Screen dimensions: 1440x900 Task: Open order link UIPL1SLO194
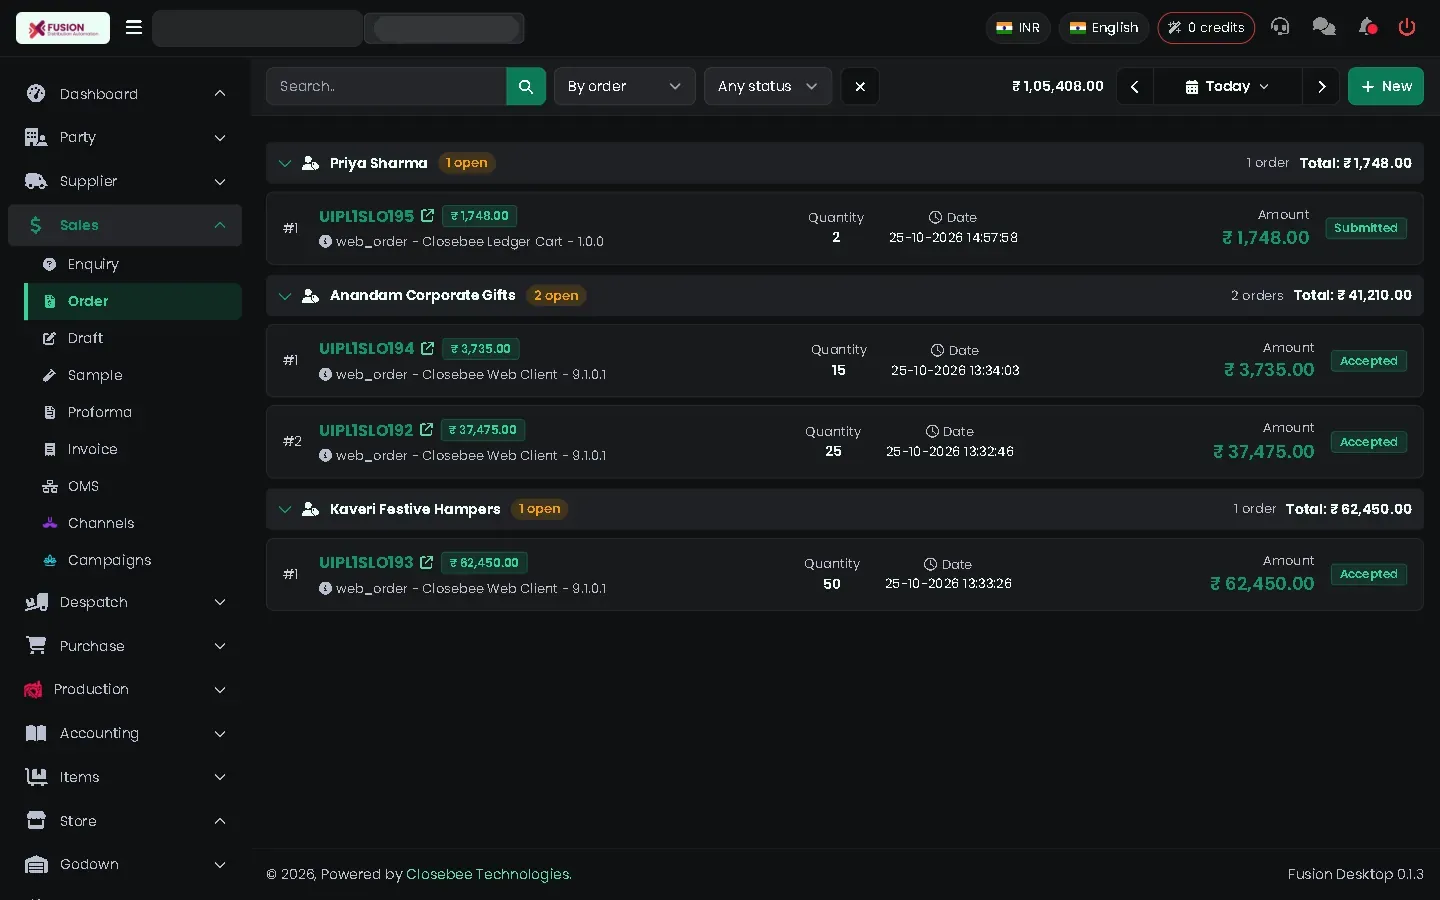pyautogui.click(x=366, y=349)
